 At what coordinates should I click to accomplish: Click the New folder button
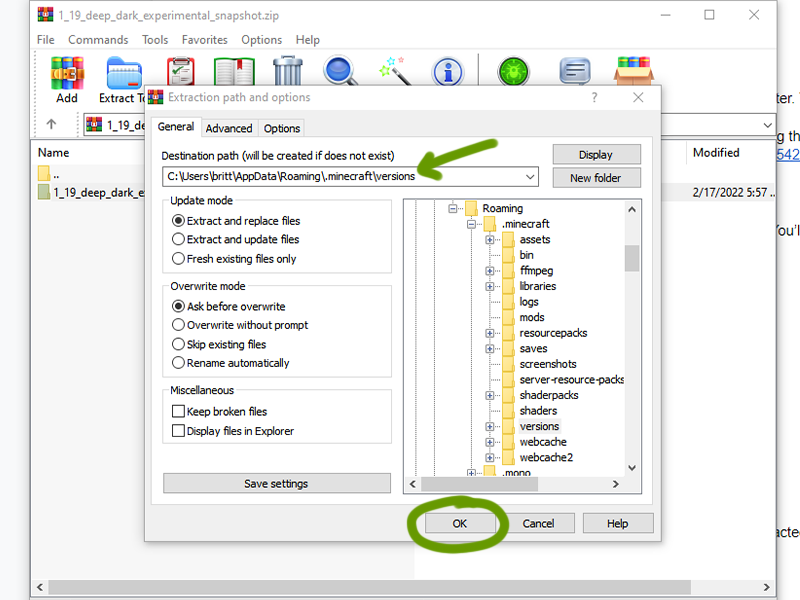click(x=595, y=178)
